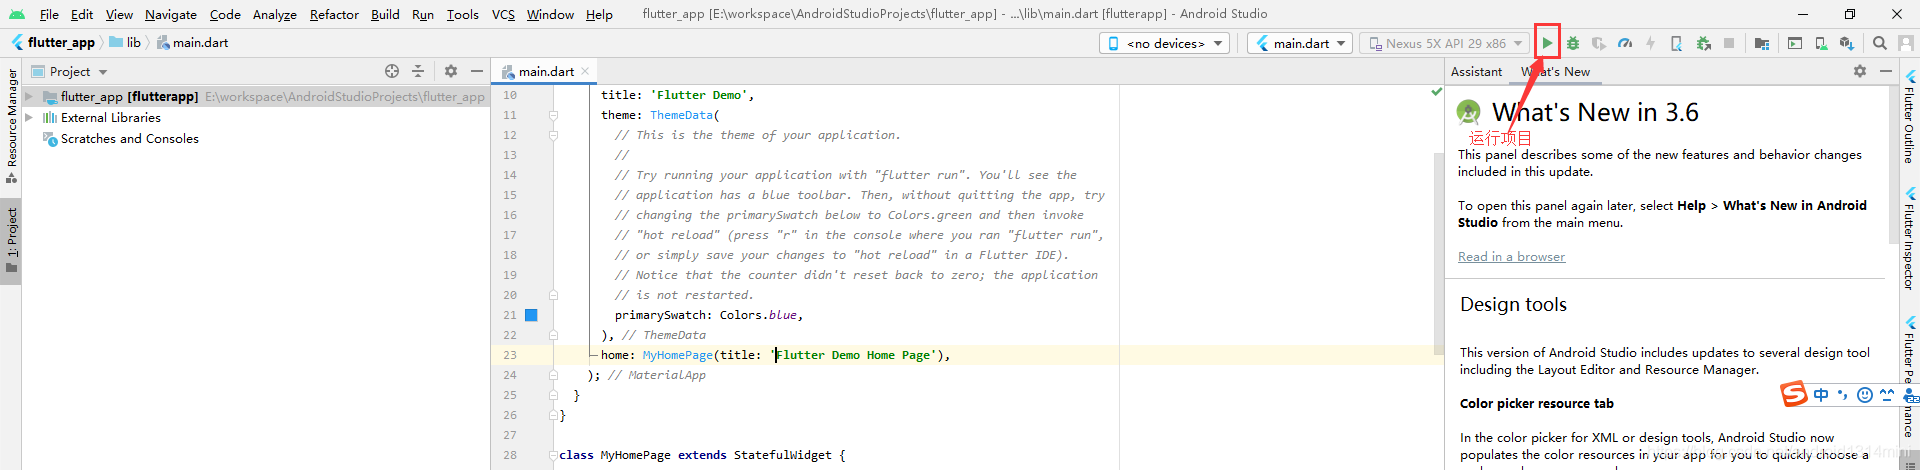
Task: Switch to the Assistant tab
Action: point(1476,71)
